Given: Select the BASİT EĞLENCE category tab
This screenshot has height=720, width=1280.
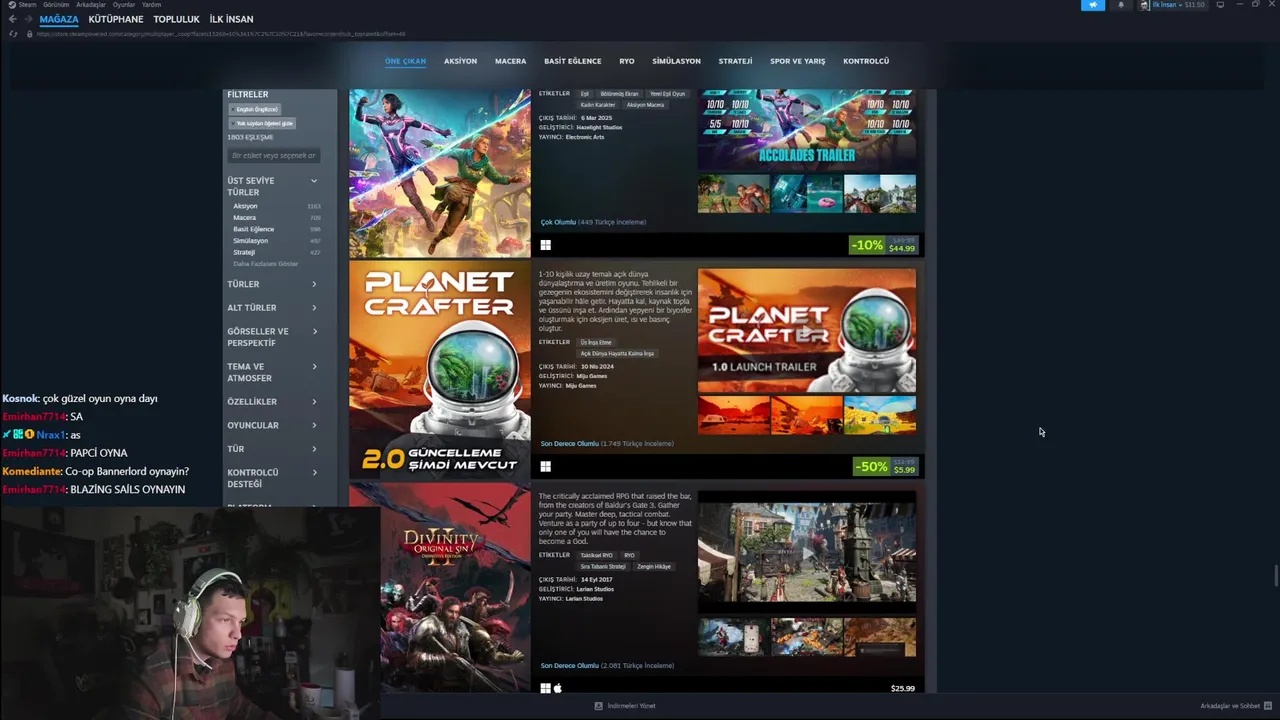Looking at the screenshot, I should point(573,61).
